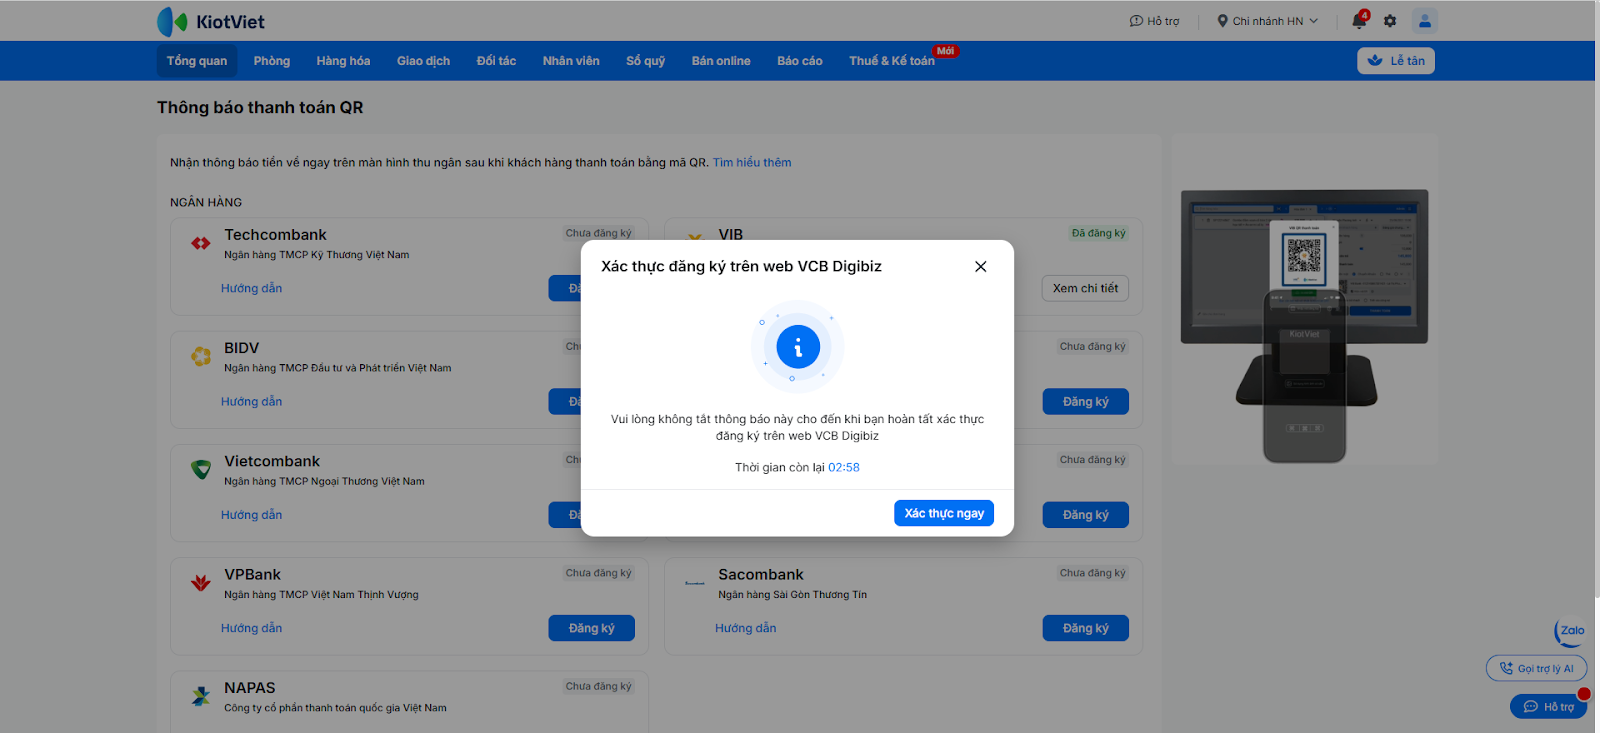
Task: Click VPBank Đăng ký button
Action: pos(592,628)
